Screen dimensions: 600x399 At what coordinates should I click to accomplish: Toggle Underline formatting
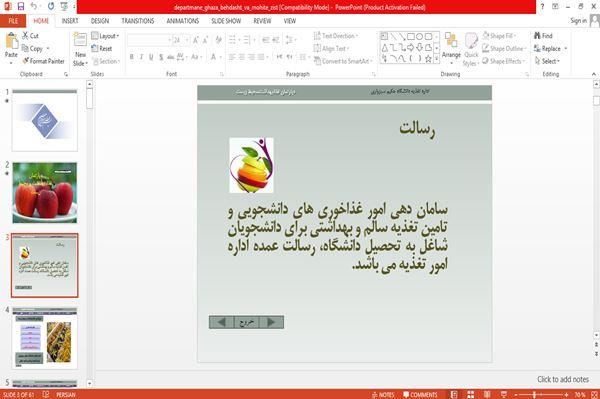point(151,57)
